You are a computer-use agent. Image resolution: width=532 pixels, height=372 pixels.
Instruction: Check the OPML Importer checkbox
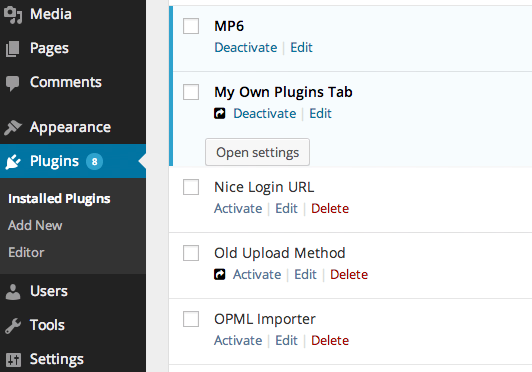pyautogui.click(x=191, y=319)
